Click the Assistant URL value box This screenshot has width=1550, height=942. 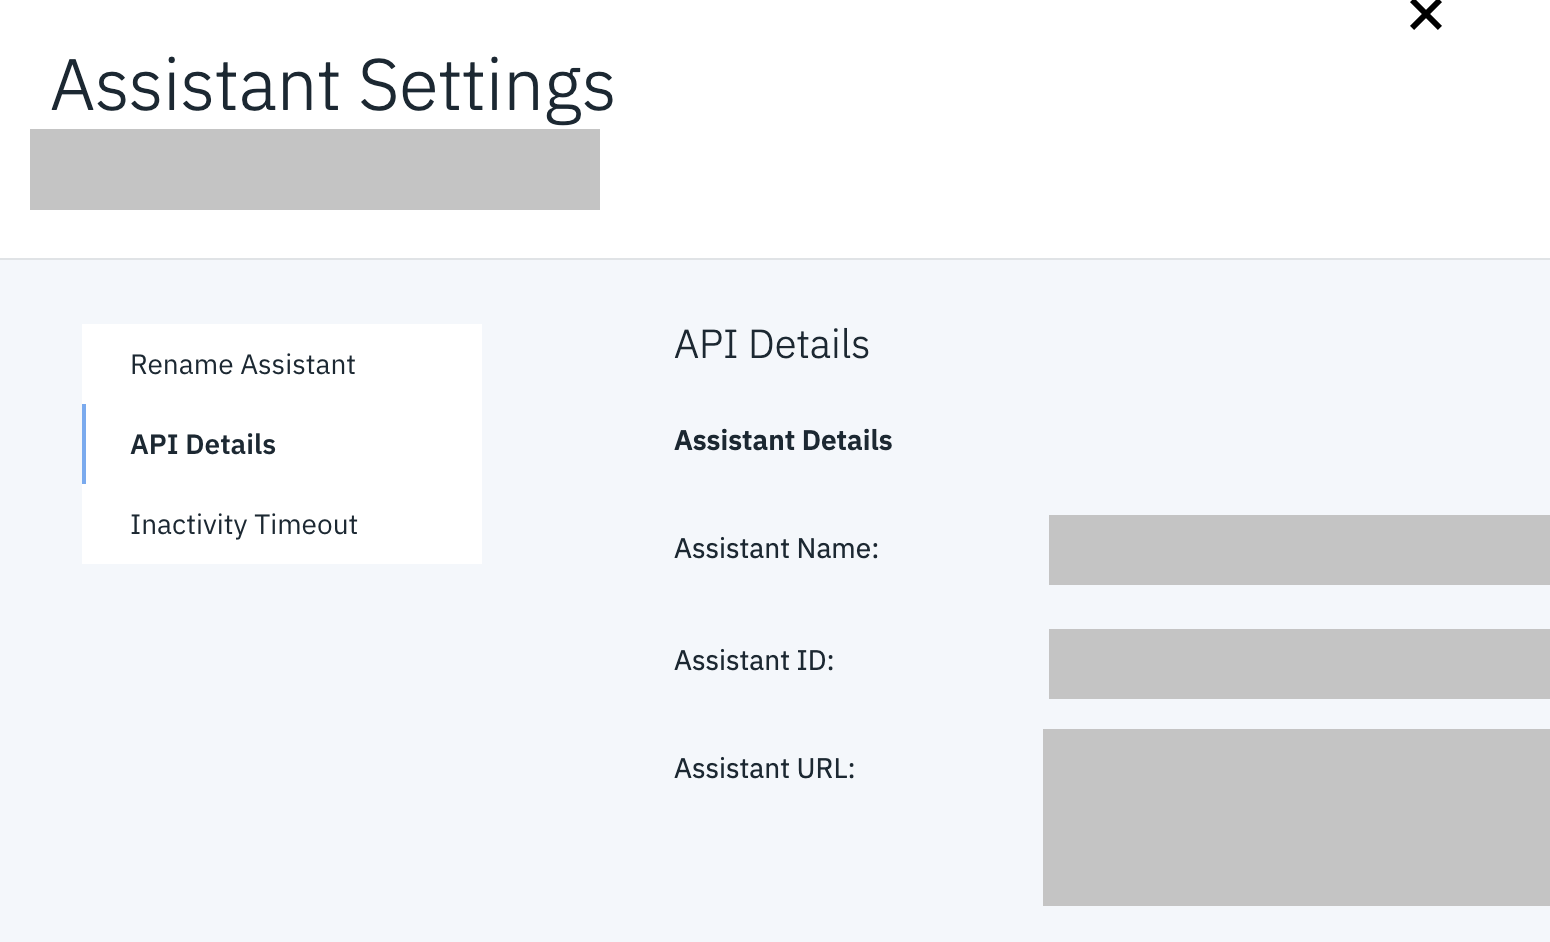(1296, 817)
